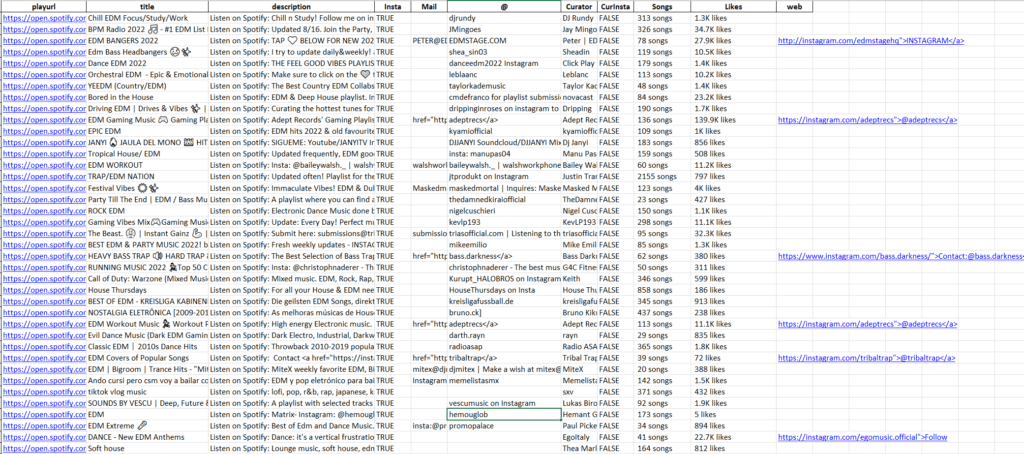
Task: Select the 'Songs' header cell
Action: [x=663, y=6]
